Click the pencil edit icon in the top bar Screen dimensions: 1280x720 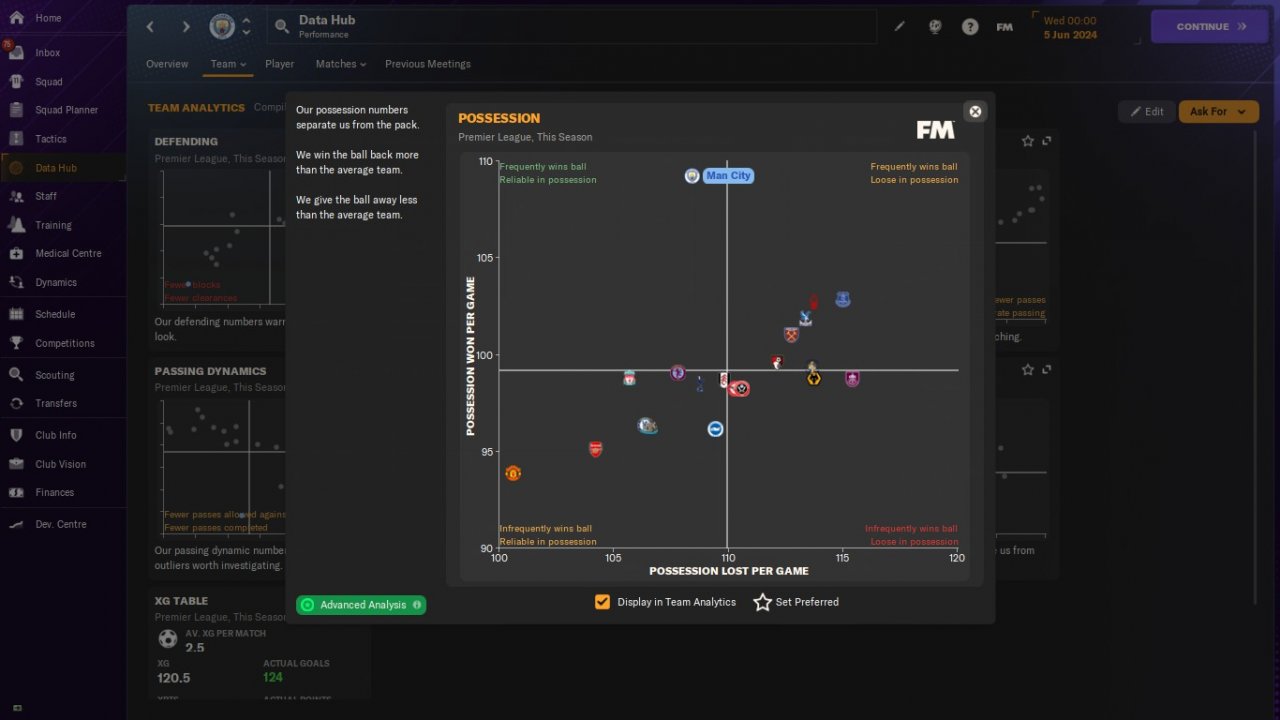(x=899, y=27)
